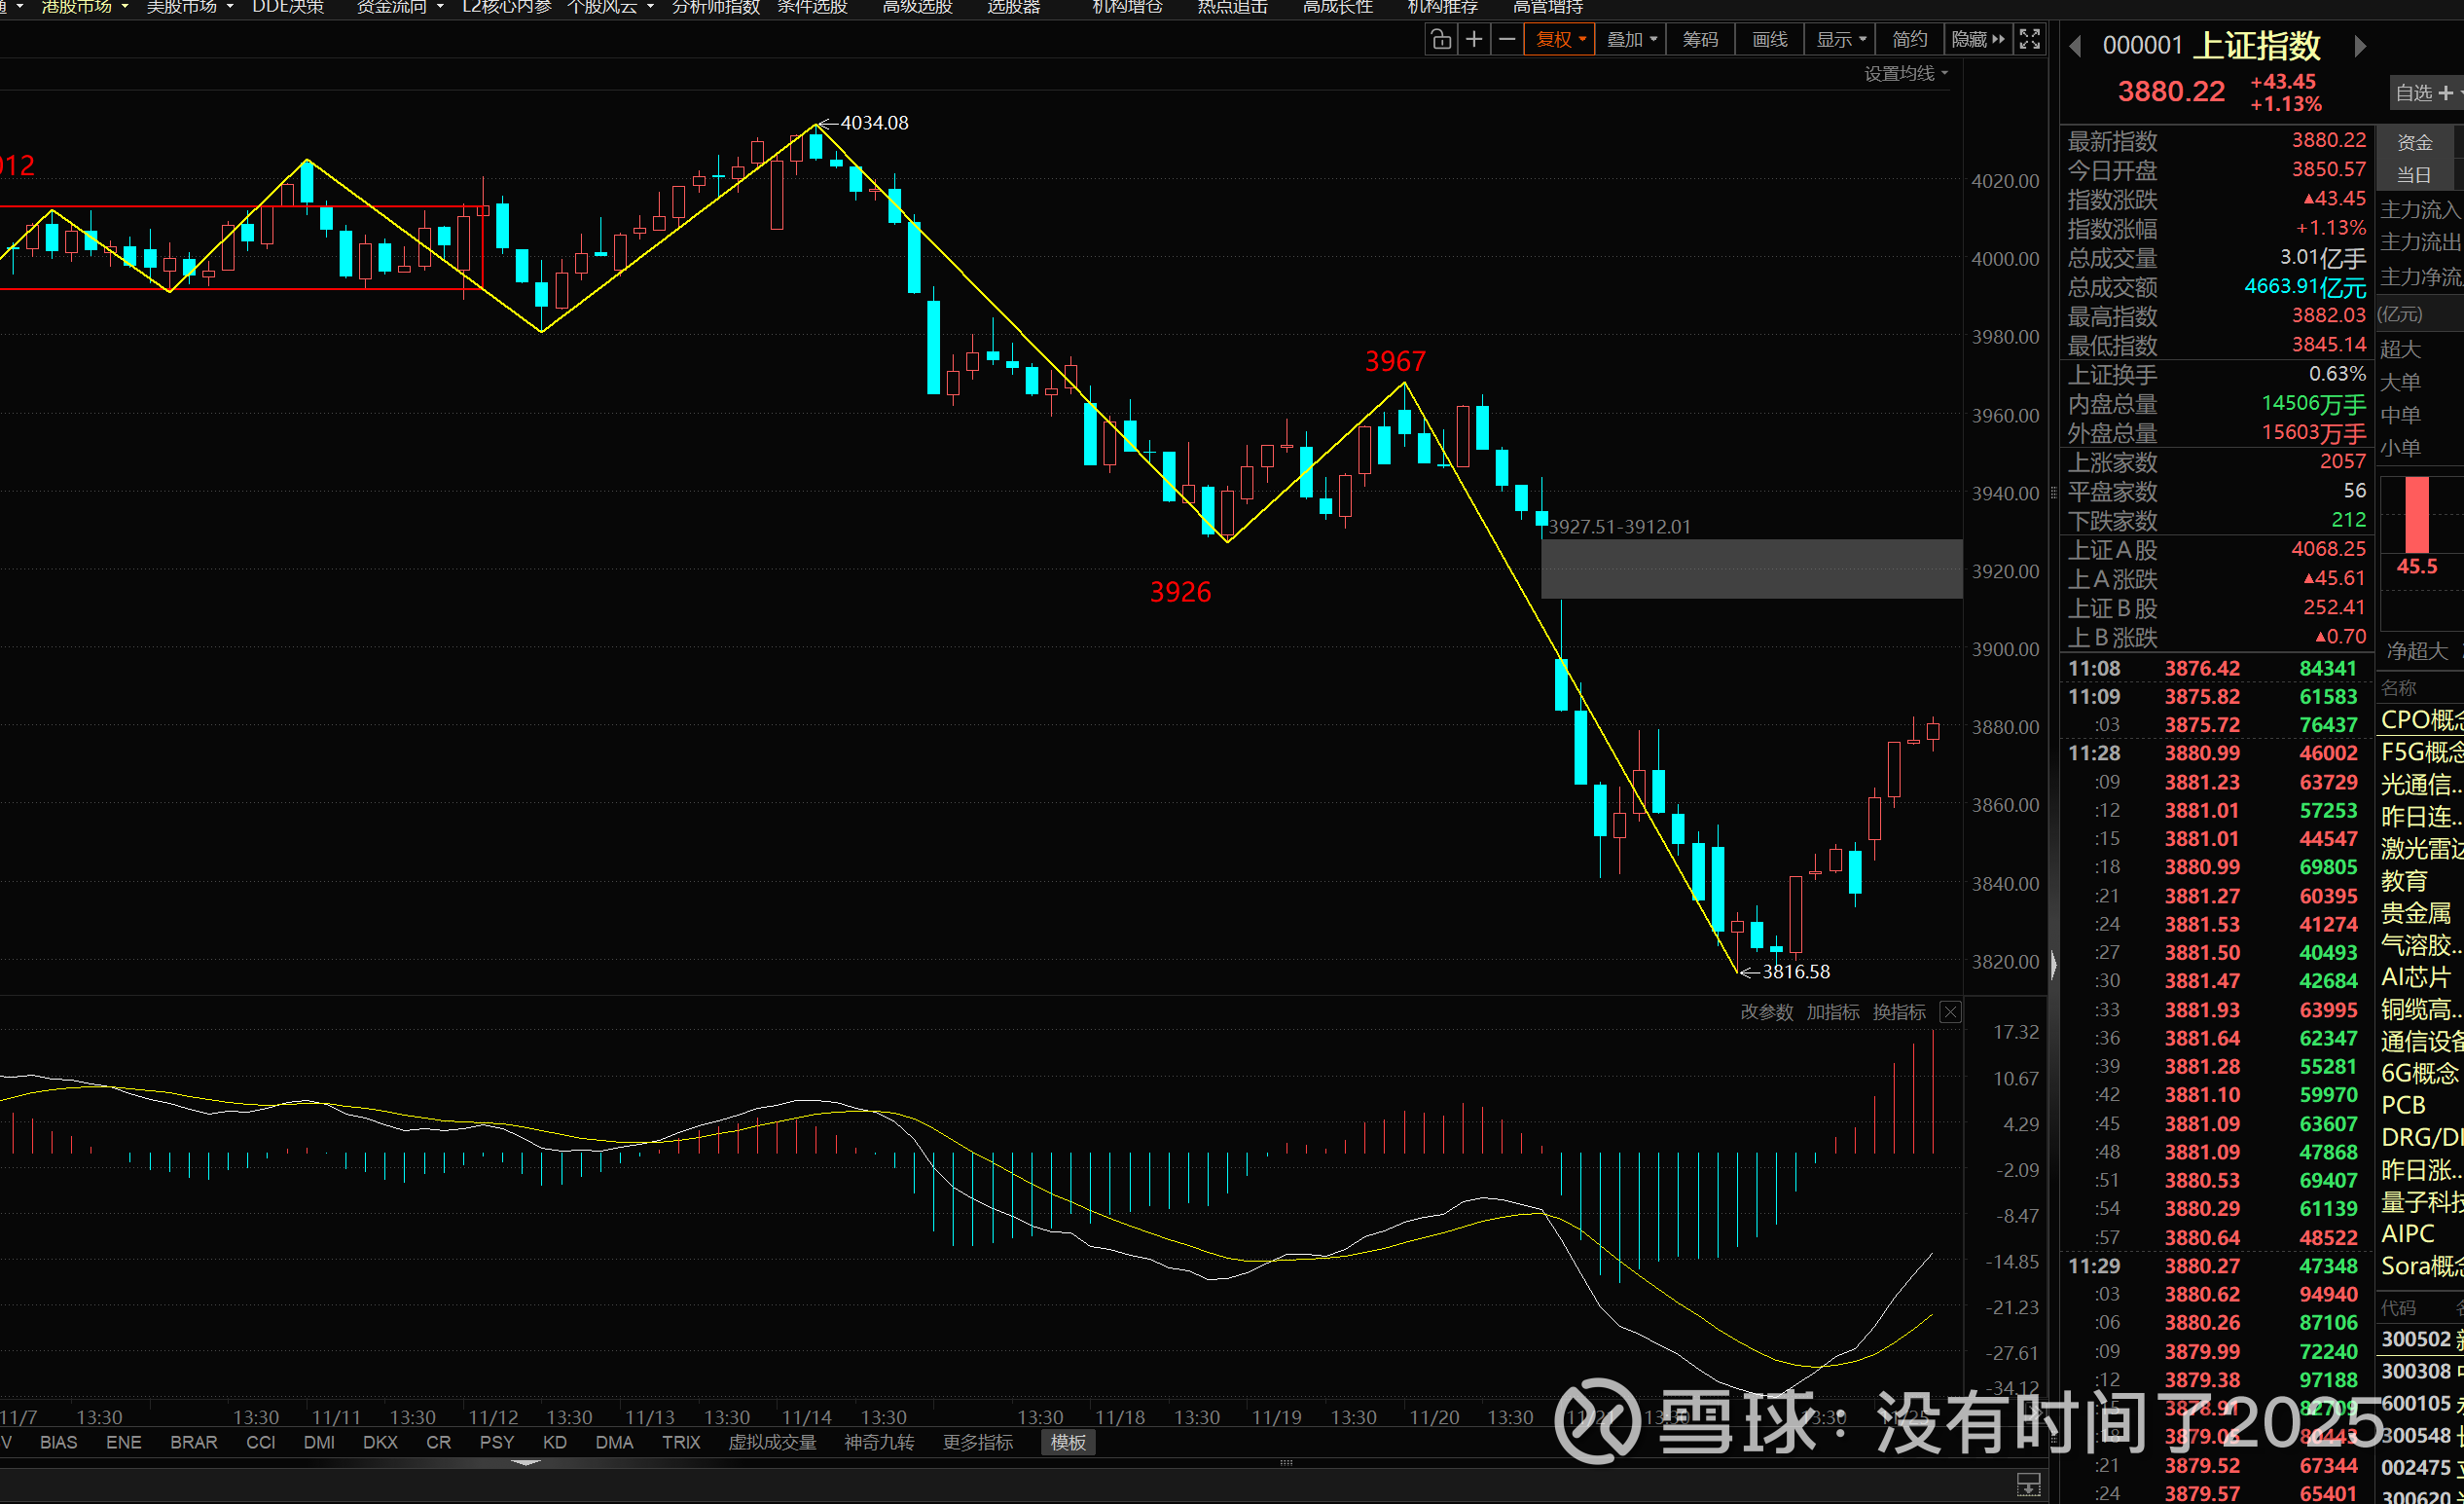The width and height of the screenshot is (2464, 1504).
Task: Expand the 叠加 overlay dropdown
Action: pos(1631,40)
